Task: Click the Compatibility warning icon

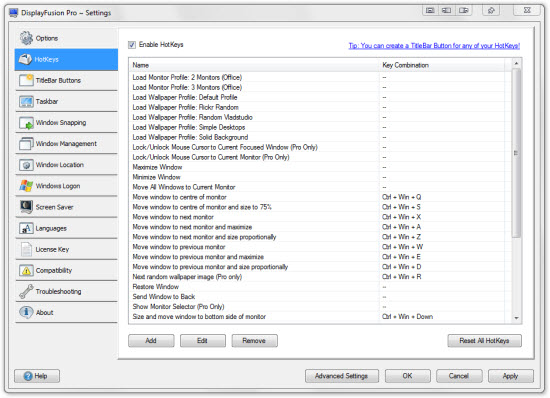Action: click(26, 270)
